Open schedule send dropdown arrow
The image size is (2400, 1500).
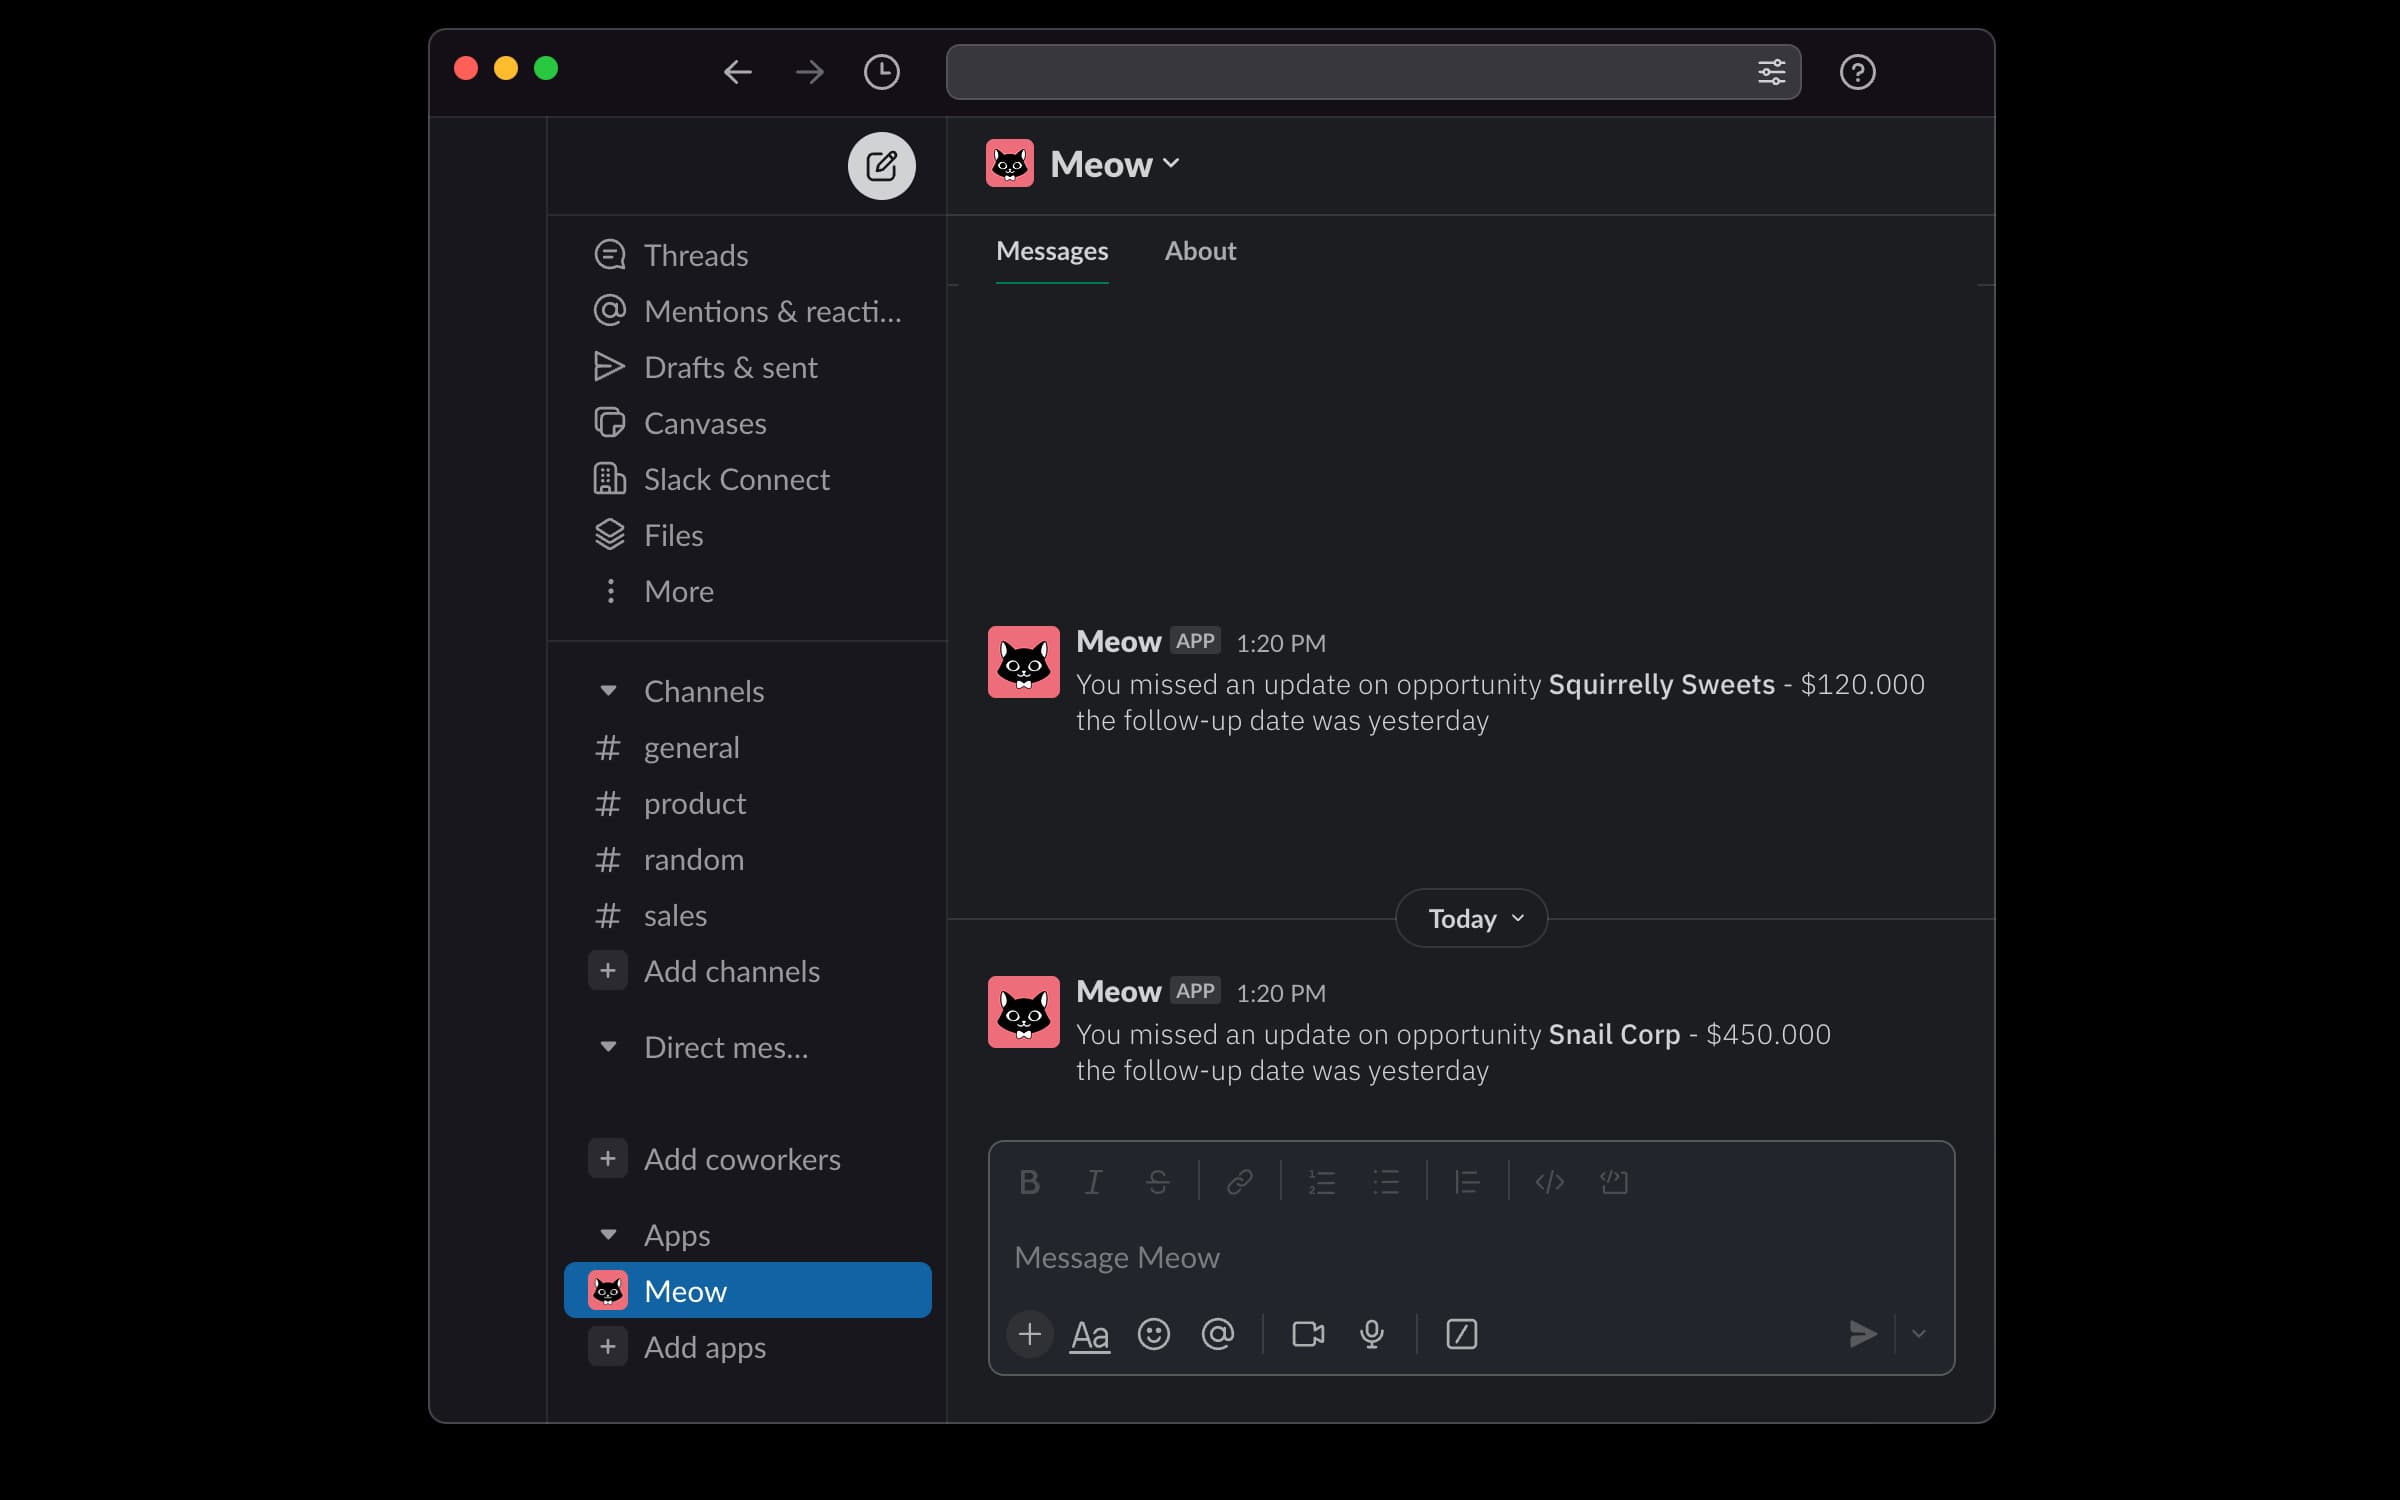[x=1918, y=1334]
